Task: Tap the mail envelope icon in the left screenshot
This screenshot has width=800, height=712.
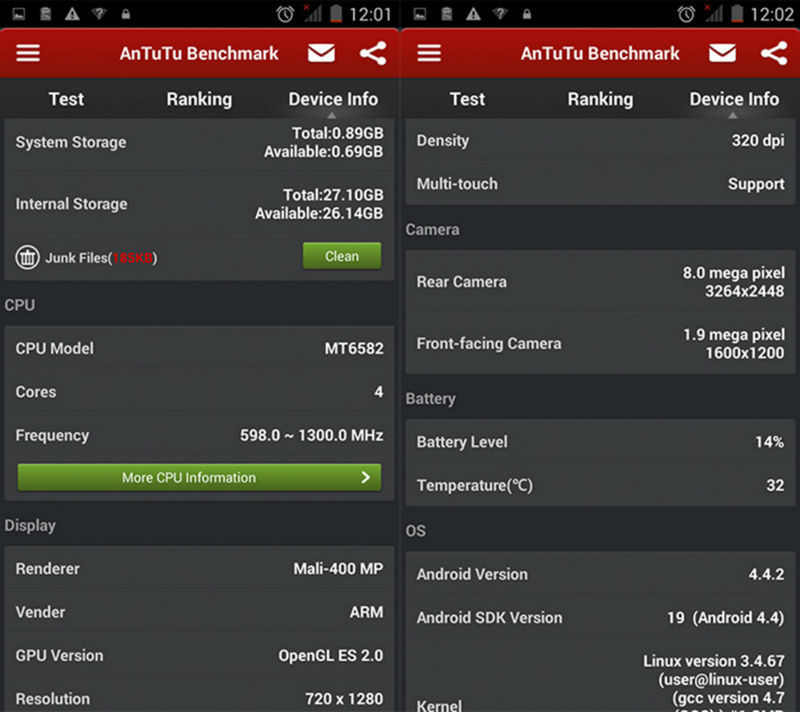Action: [321, 53]
